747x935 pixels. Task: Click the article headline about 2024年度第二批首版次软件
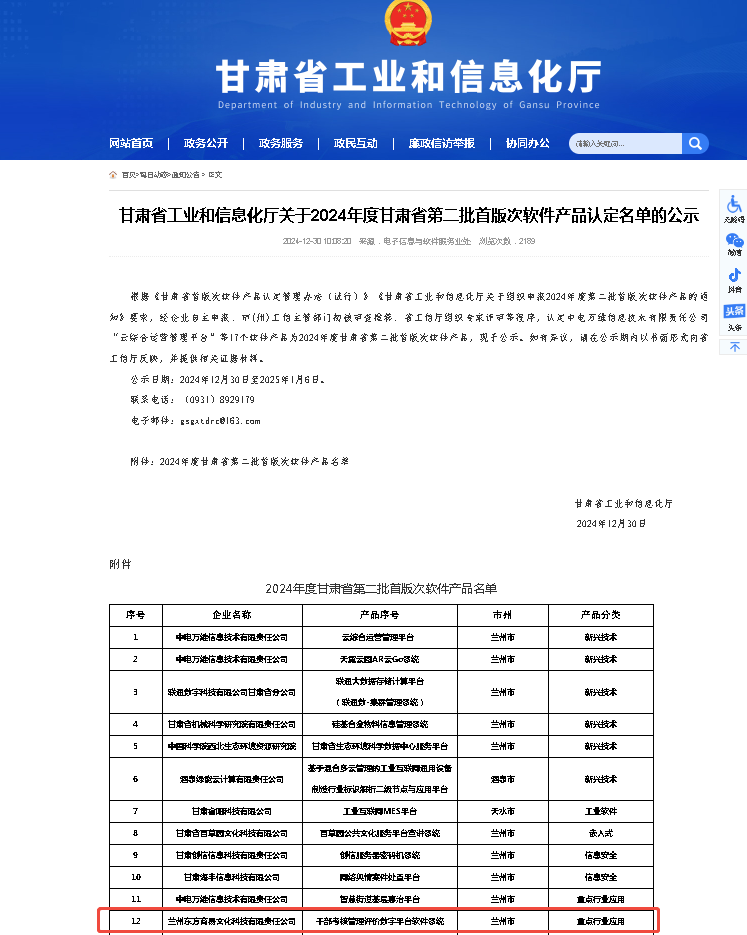coord(409,215)
